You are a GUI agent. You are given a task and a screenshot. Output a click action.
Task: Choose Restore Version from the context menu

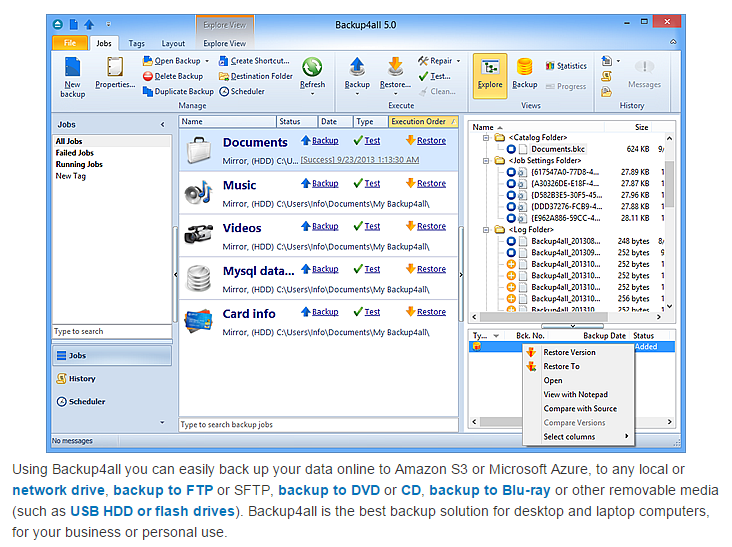click(x=569, y=352)
